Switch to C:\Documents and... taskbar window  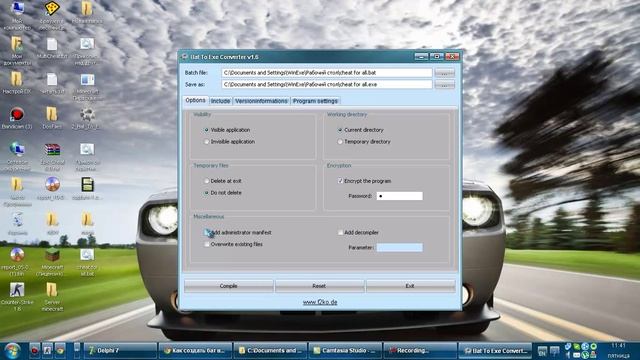click(x=270, y=351)
